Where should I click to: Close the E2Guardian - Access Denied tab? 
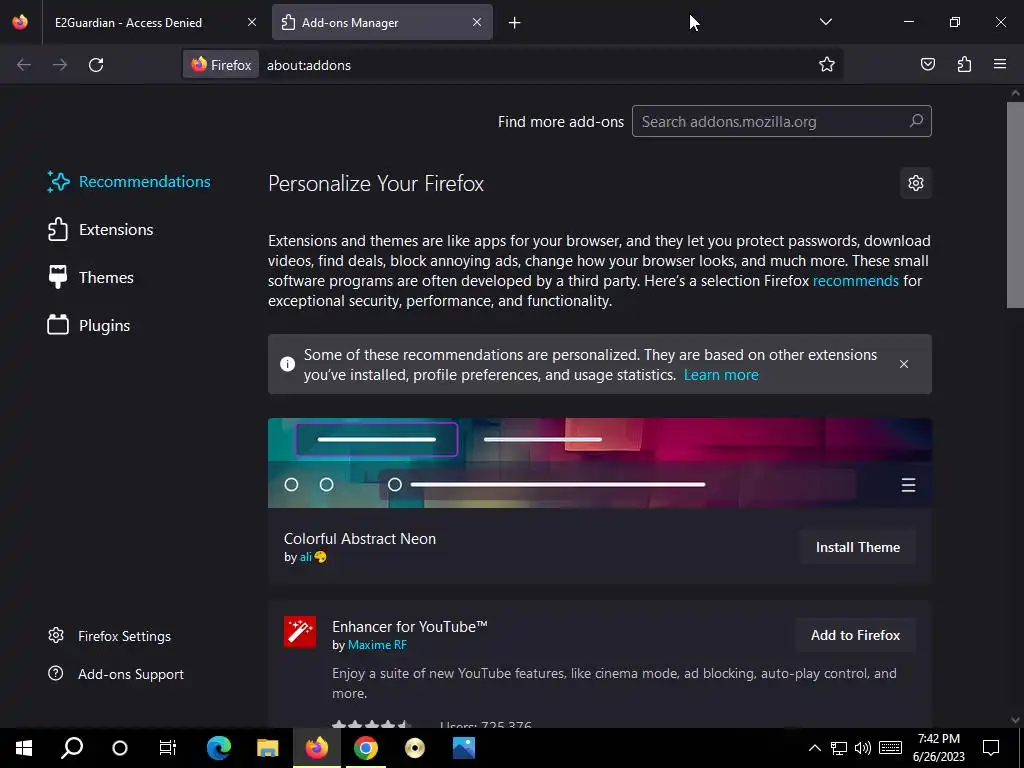pos(251,22)
